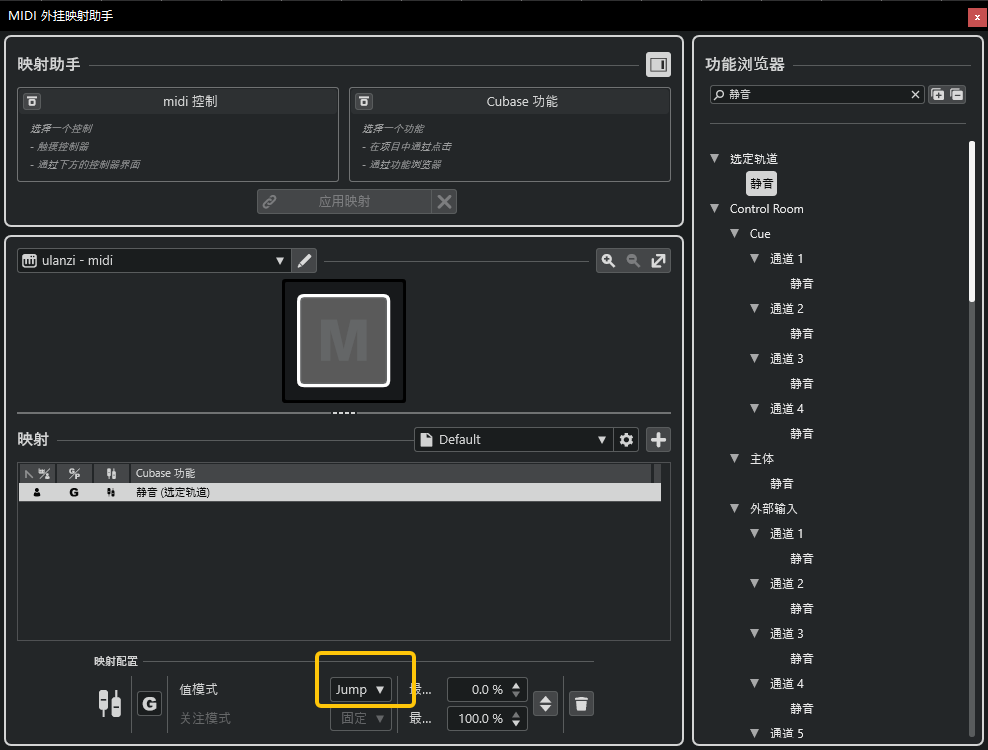This screenshot has width=988, height=750.
Task: Collapse the Cue tree node
Action: point(735,233)
